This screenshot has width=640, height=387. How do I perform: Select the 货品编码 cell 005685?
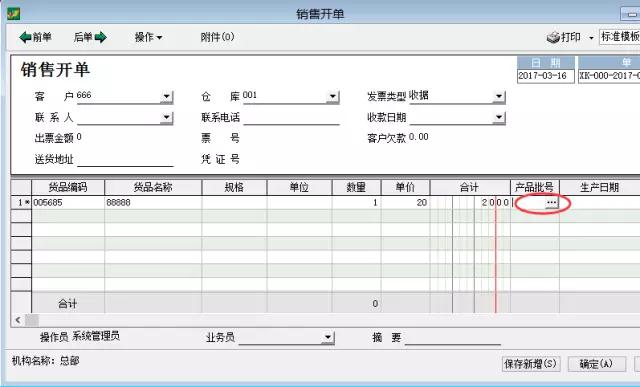pyautogui.click(x=68, y=202)
